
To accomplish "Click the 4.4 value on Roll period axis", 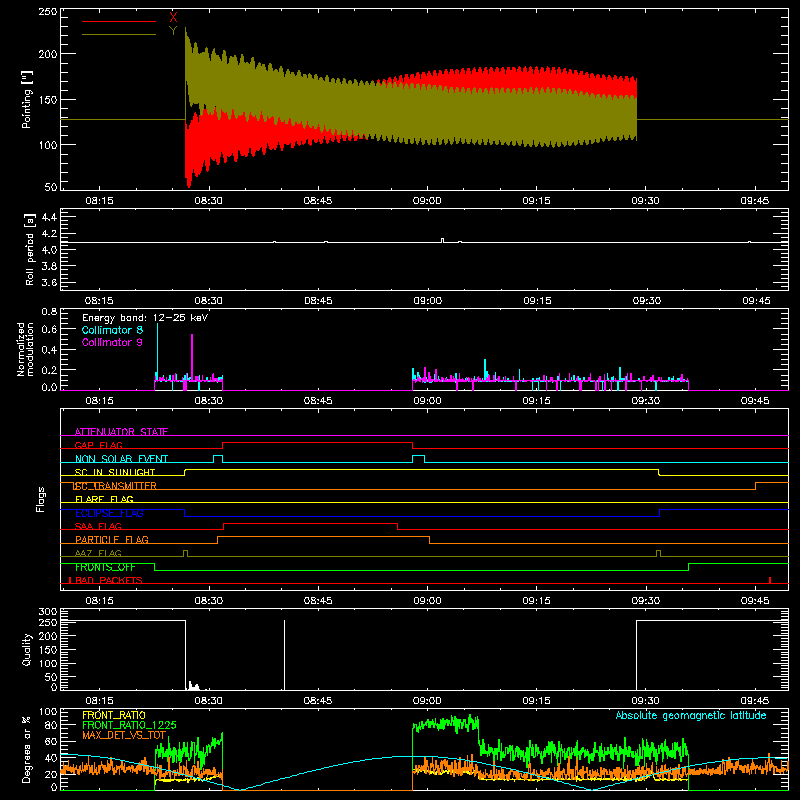I will click(x=49, y=217).
